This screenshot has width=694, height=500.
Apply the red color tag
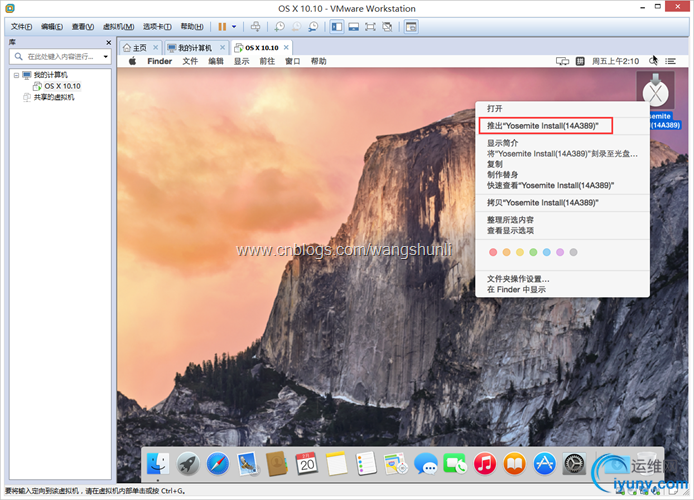(x=493, y=252)
